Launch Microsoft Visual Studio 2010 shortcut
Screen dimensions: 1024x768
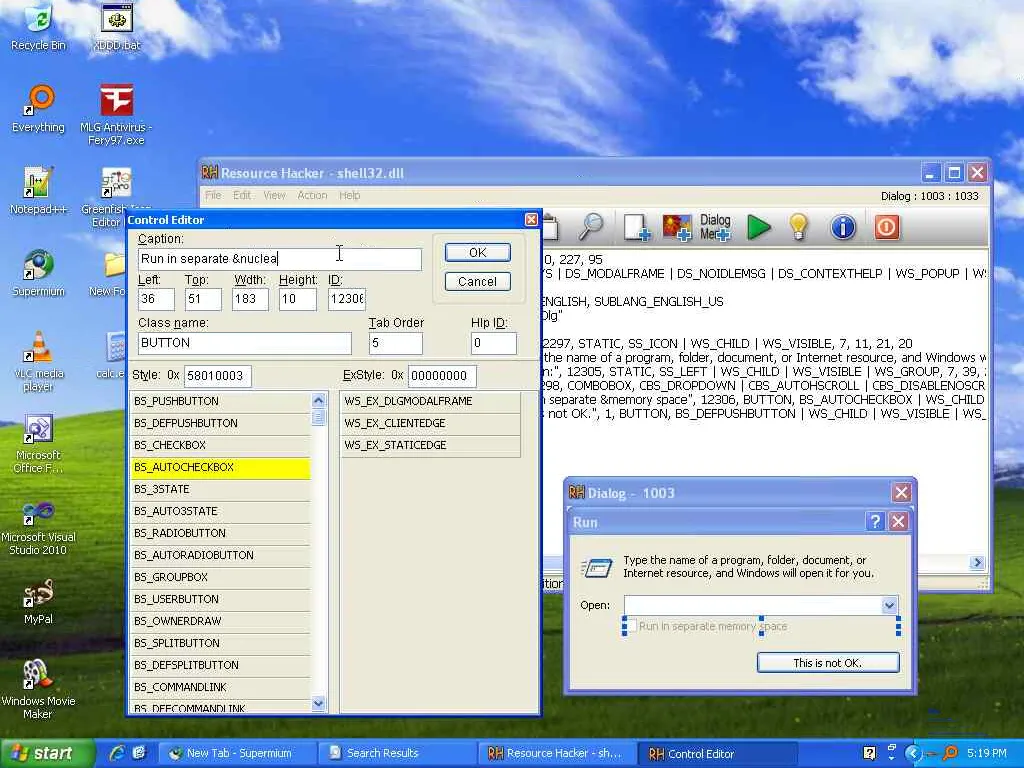click(x=39, y=526)
